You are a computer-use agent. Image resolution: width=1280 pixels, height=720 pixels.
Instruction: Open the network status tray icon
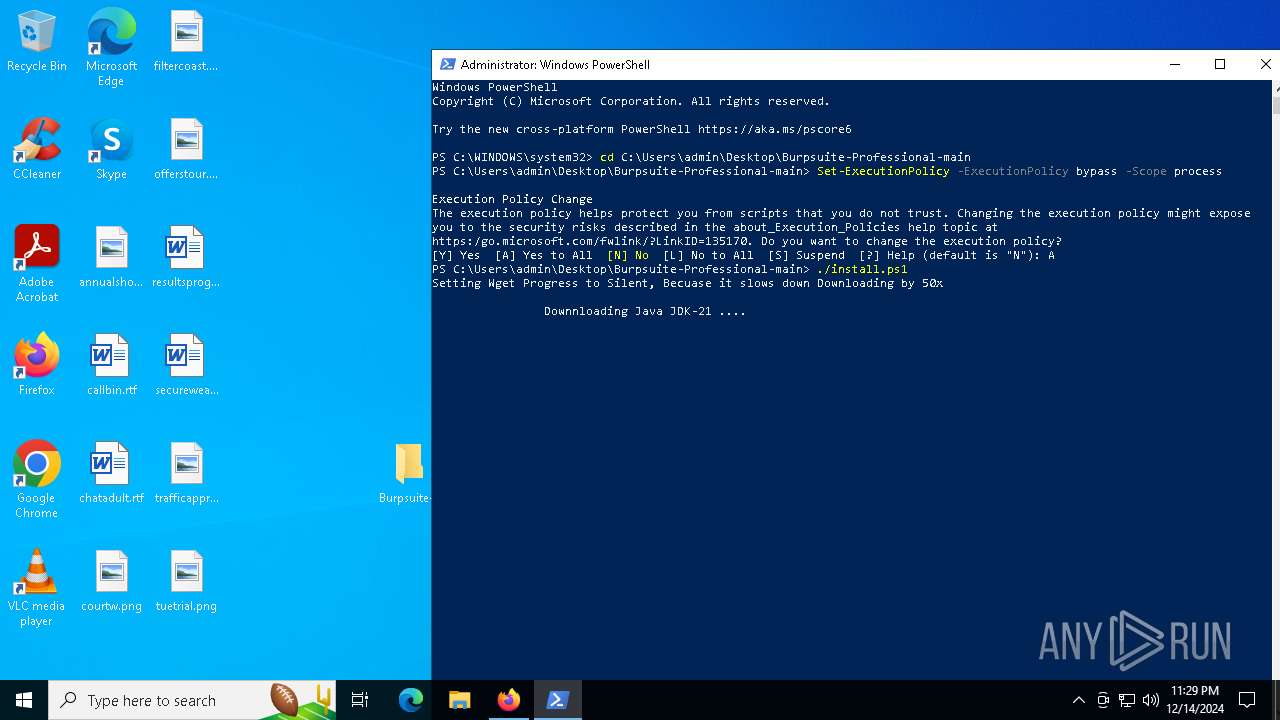(1127, 700)
